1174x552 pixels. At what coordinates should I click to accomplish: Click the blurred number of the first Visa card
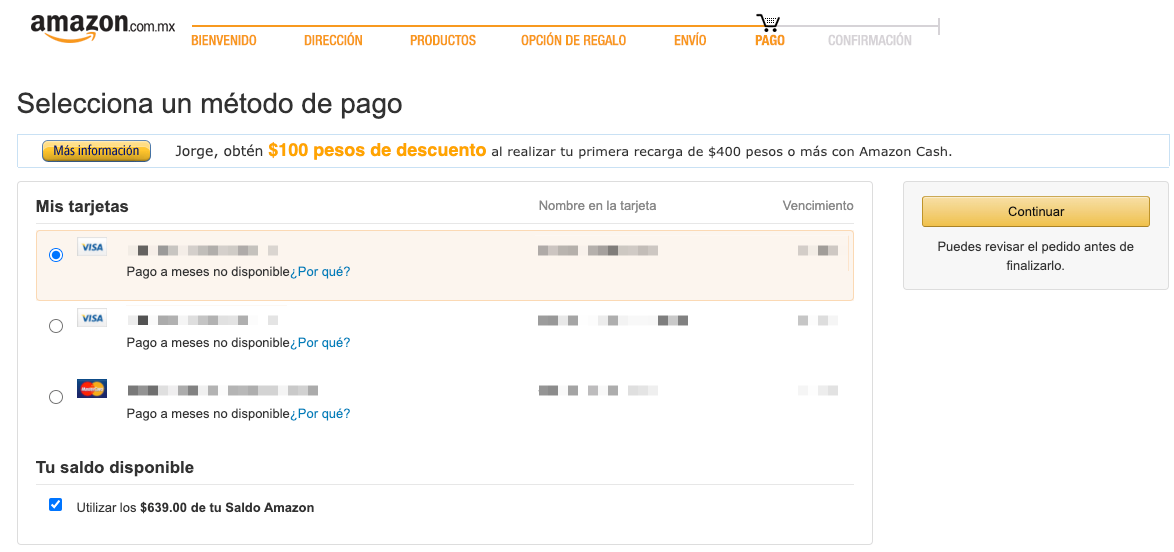coord(202,250)
